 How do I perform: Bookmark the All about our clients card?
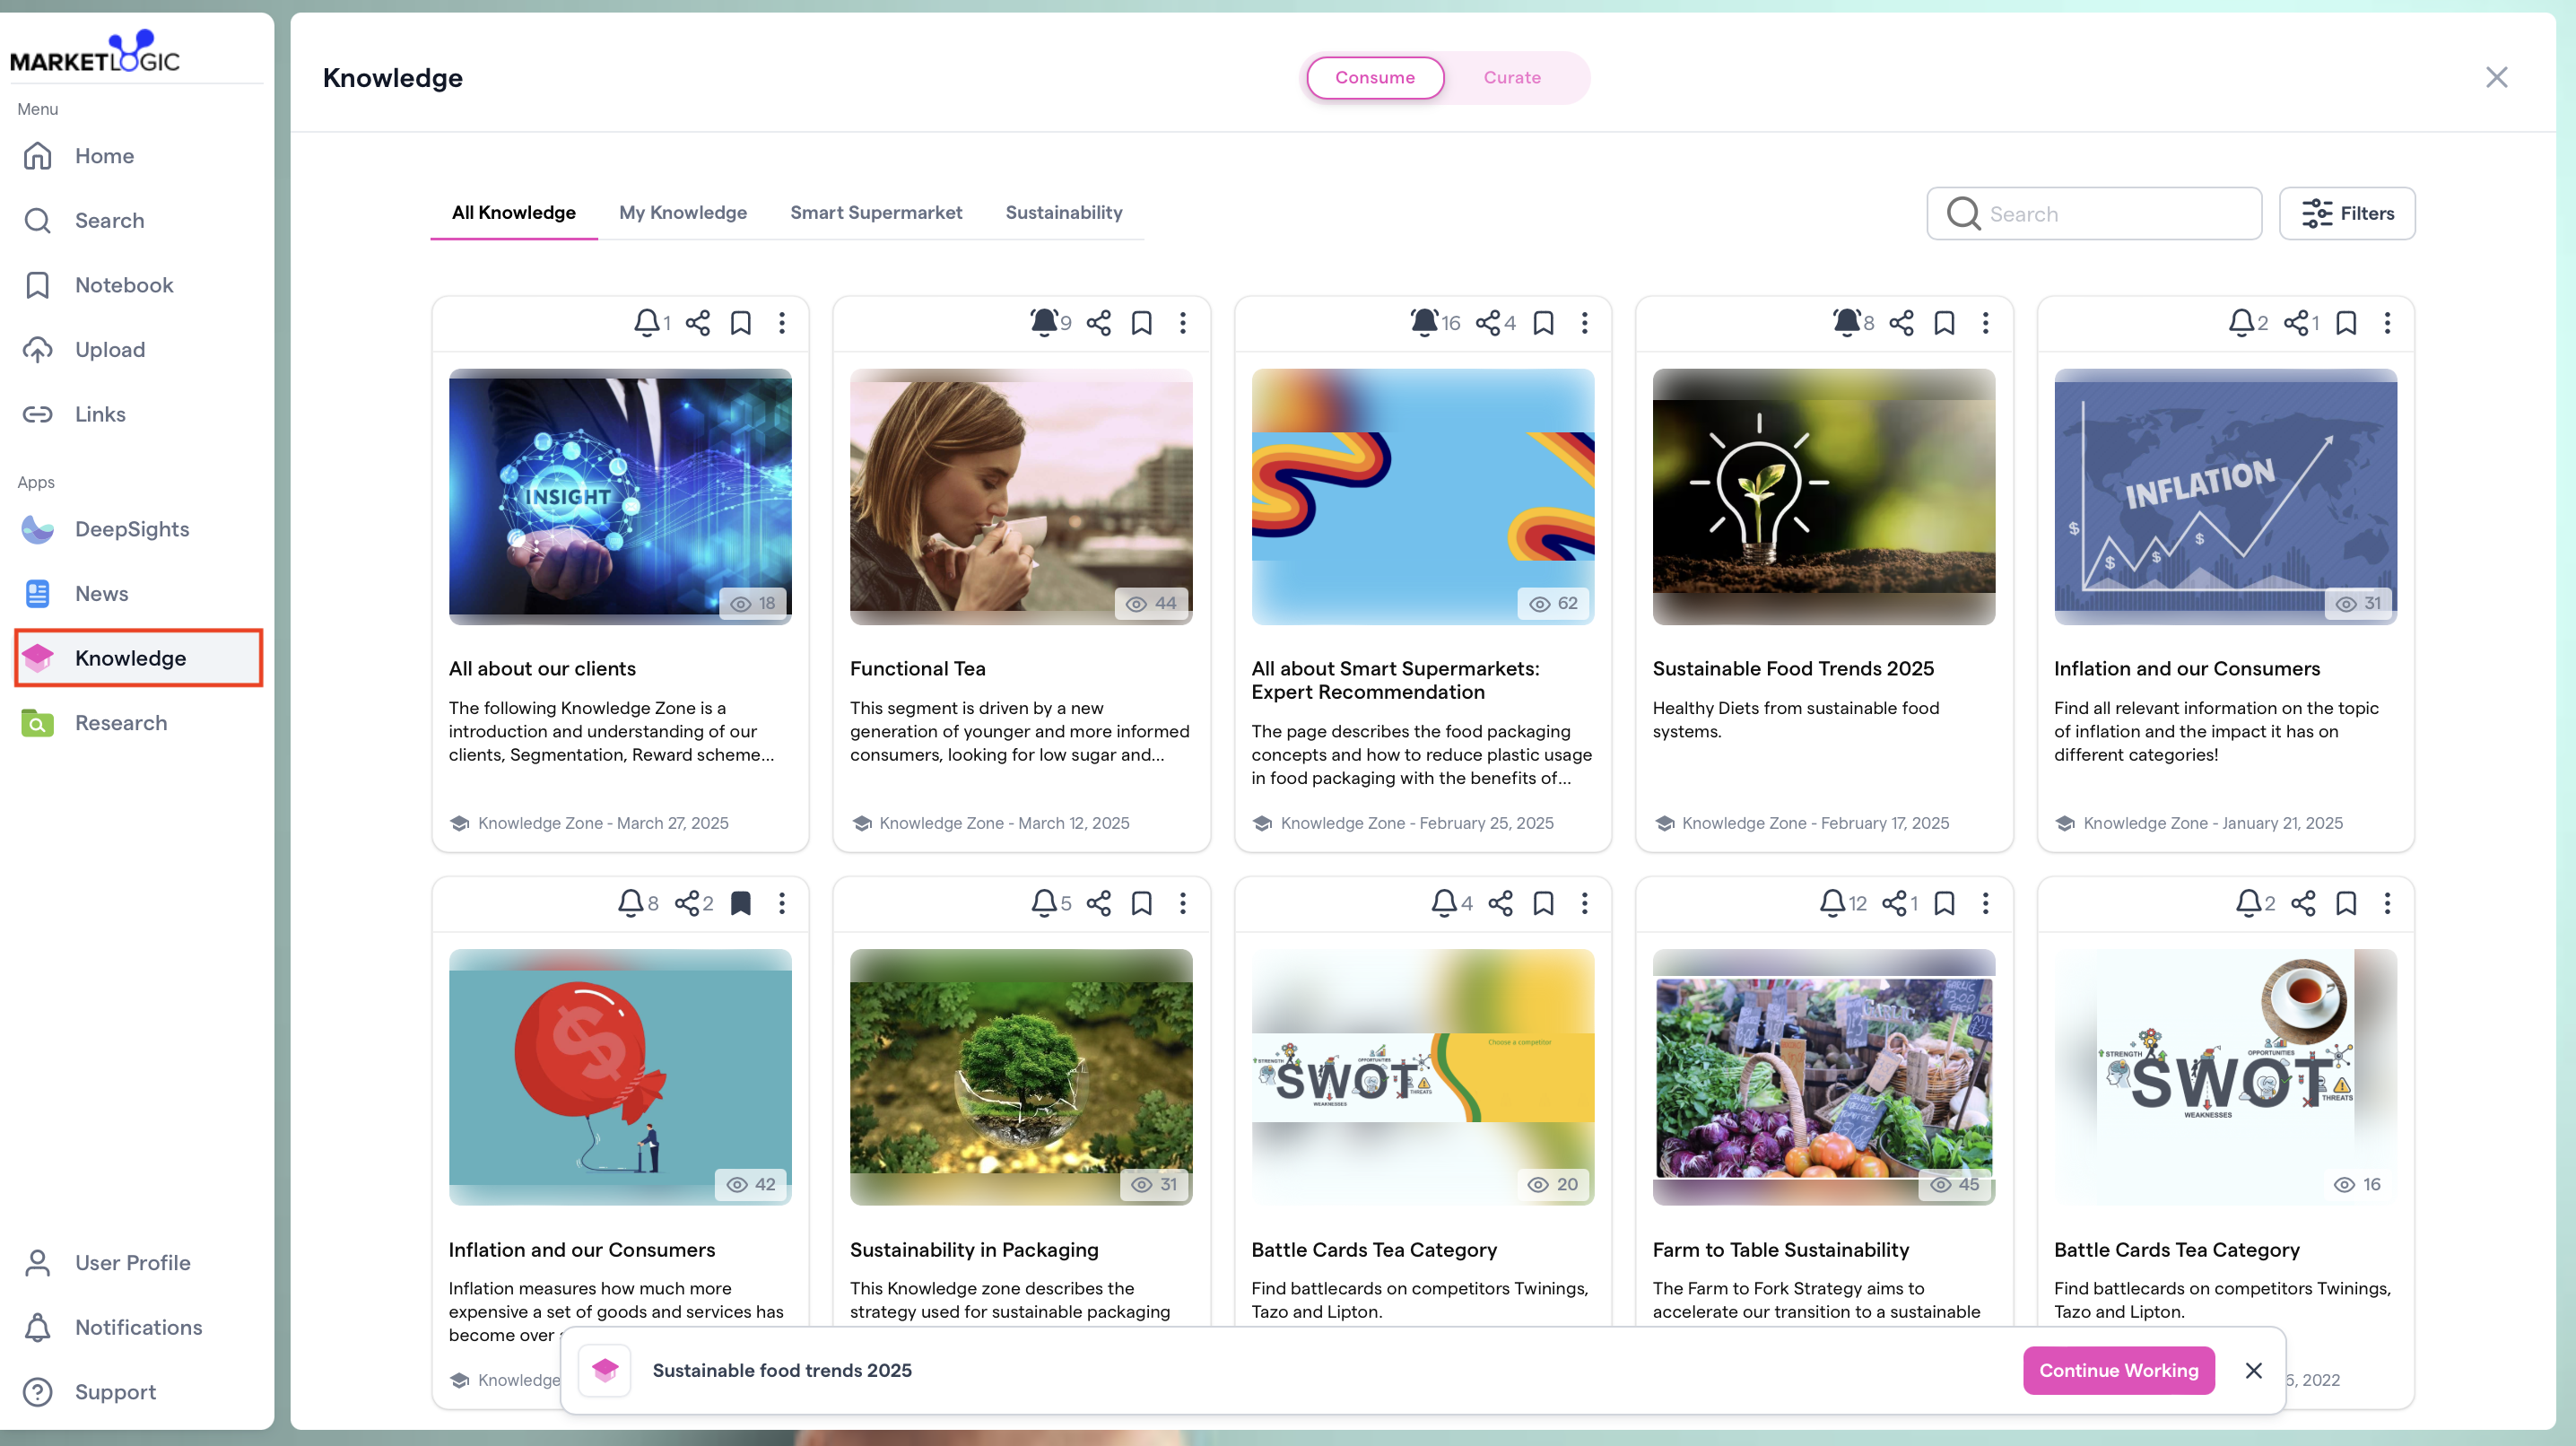[740, 322]
